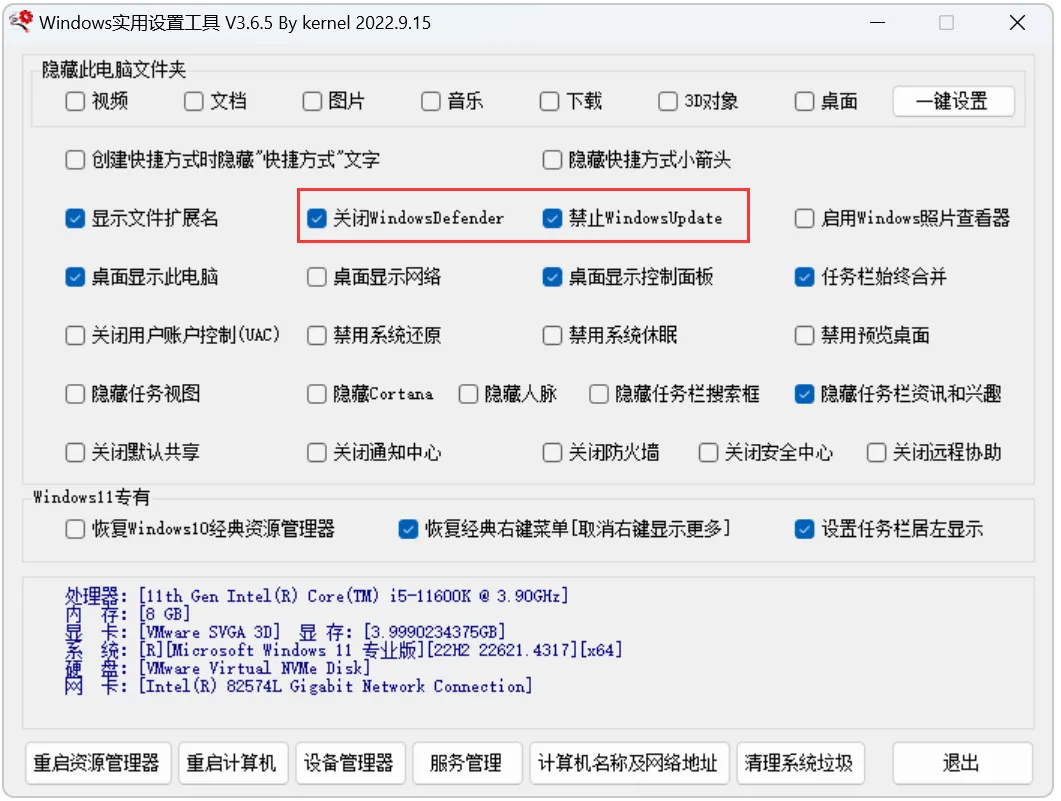The height and width of the screenshot is (801, 1061).
Task: Open 设备管理器 via bottom button
Action: click(349, 763)
